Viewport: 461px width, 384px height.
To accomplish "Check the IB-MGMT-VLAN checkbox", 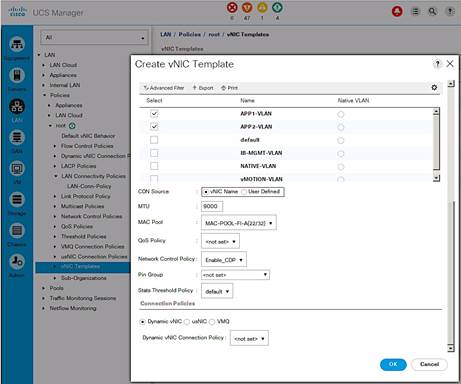I will click(154, 153).
